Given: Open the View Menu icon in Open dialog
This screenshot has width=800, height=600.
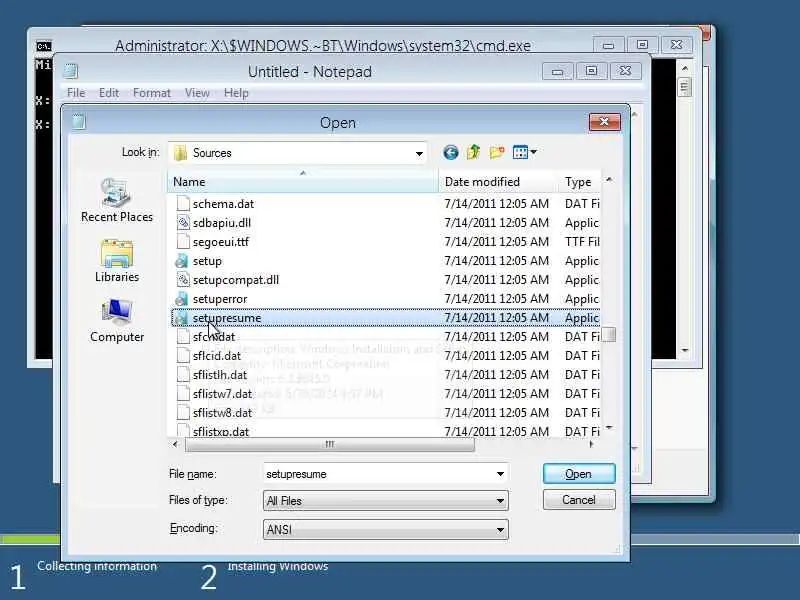Looking at the screenshot, I should (x=524, y=152).
